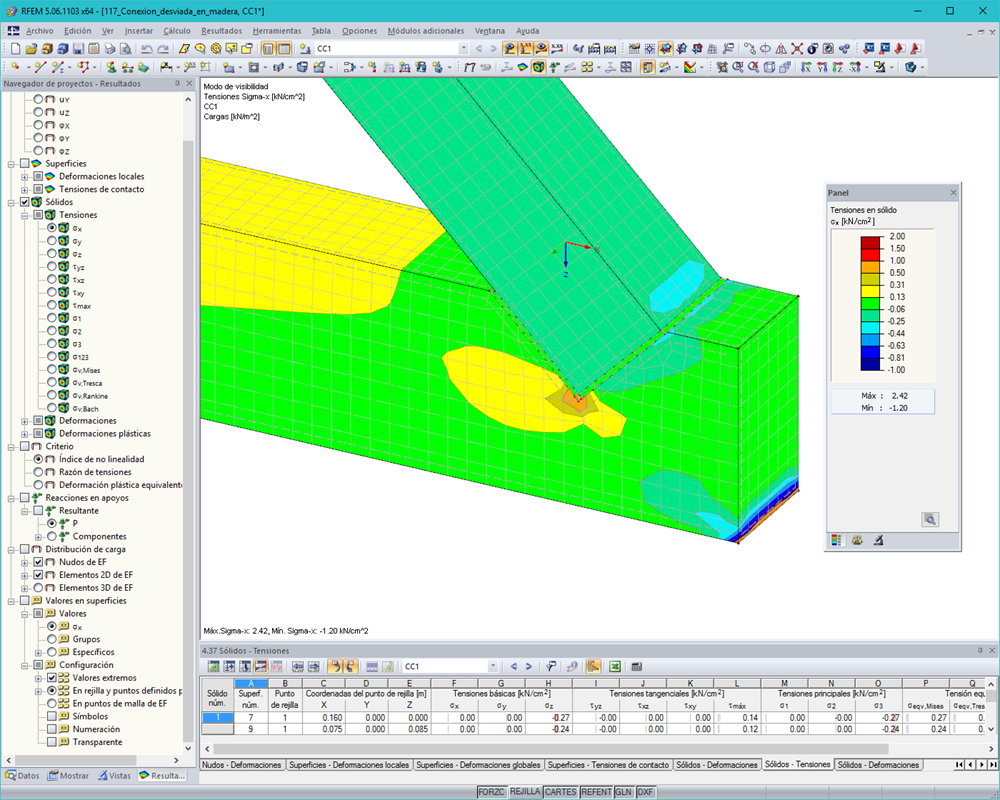Image resolution: width=1000 pixels, height=800 pixels.
Task: Close the Panel window
Action: (x=953, y=193)
